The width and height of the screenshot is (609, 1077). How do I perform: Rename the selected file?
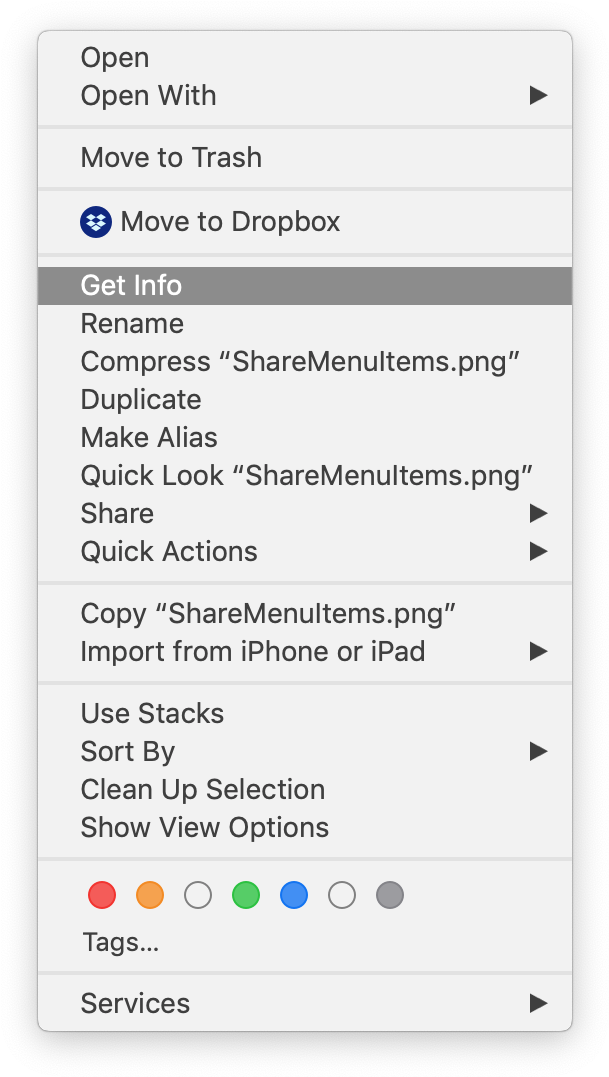pos(132,324)
